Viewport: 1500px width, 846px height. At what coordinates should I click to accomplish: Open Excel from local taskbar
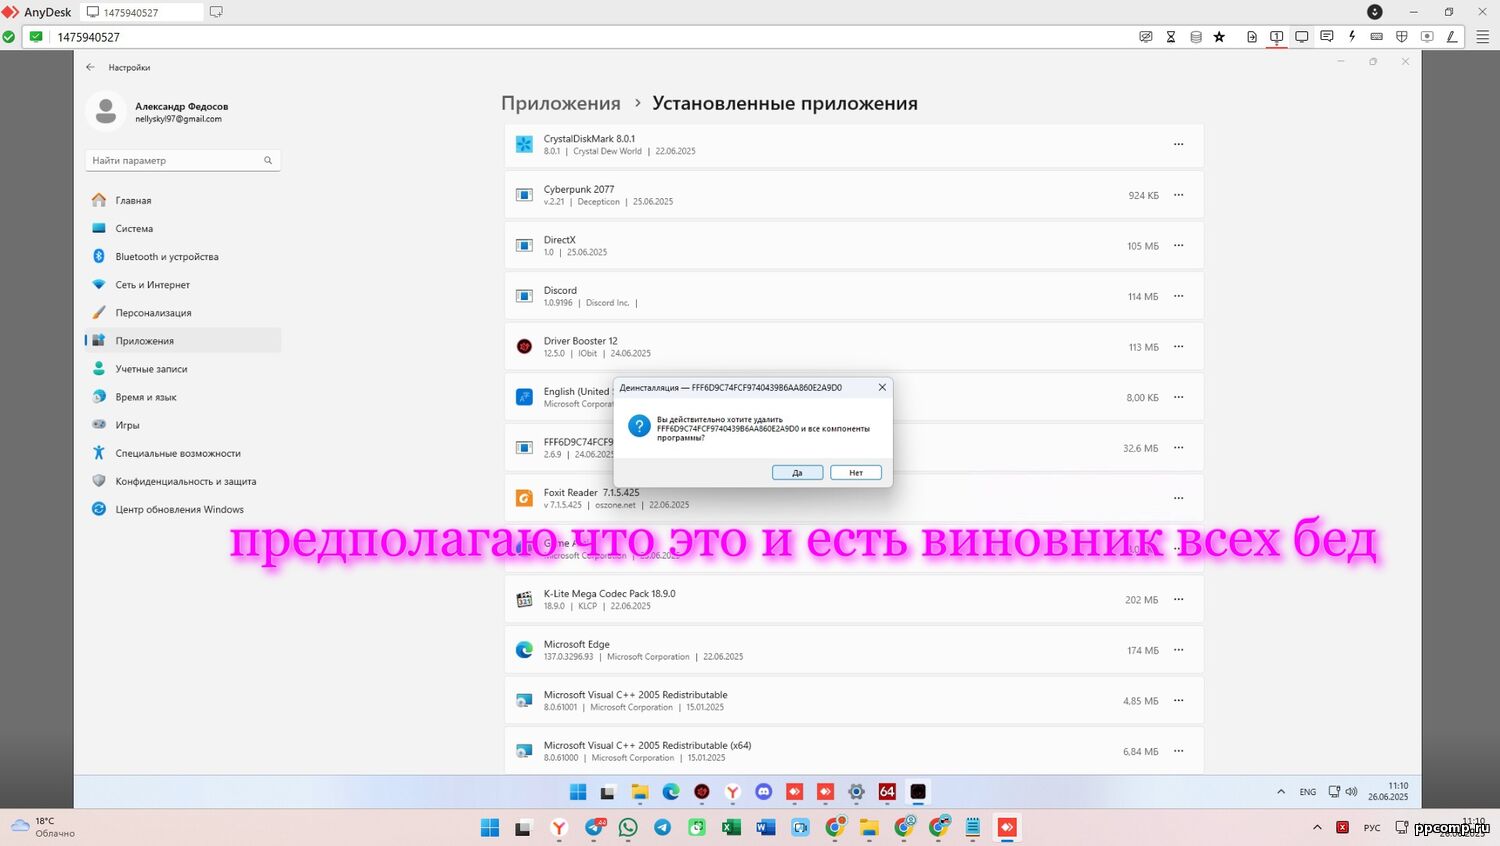pyautogui.click(x=731, y=827)
